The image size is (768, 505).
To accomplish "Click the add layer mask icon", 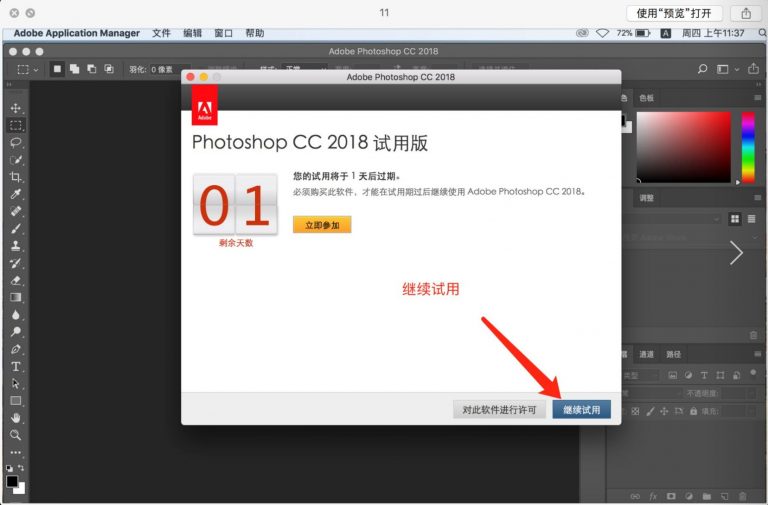I will pyautogui.click(x=671, y=496).
